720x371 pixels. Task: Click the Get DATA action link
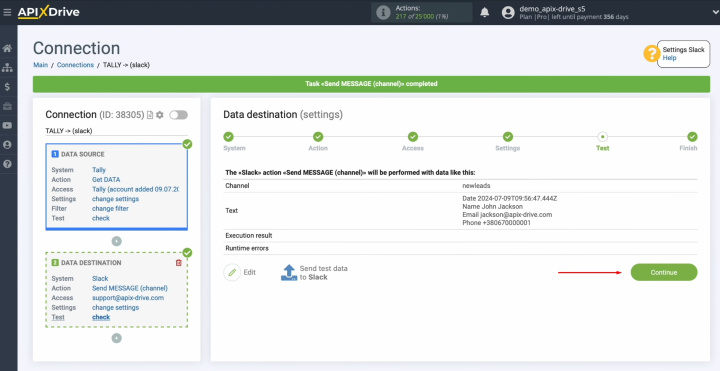106,180
